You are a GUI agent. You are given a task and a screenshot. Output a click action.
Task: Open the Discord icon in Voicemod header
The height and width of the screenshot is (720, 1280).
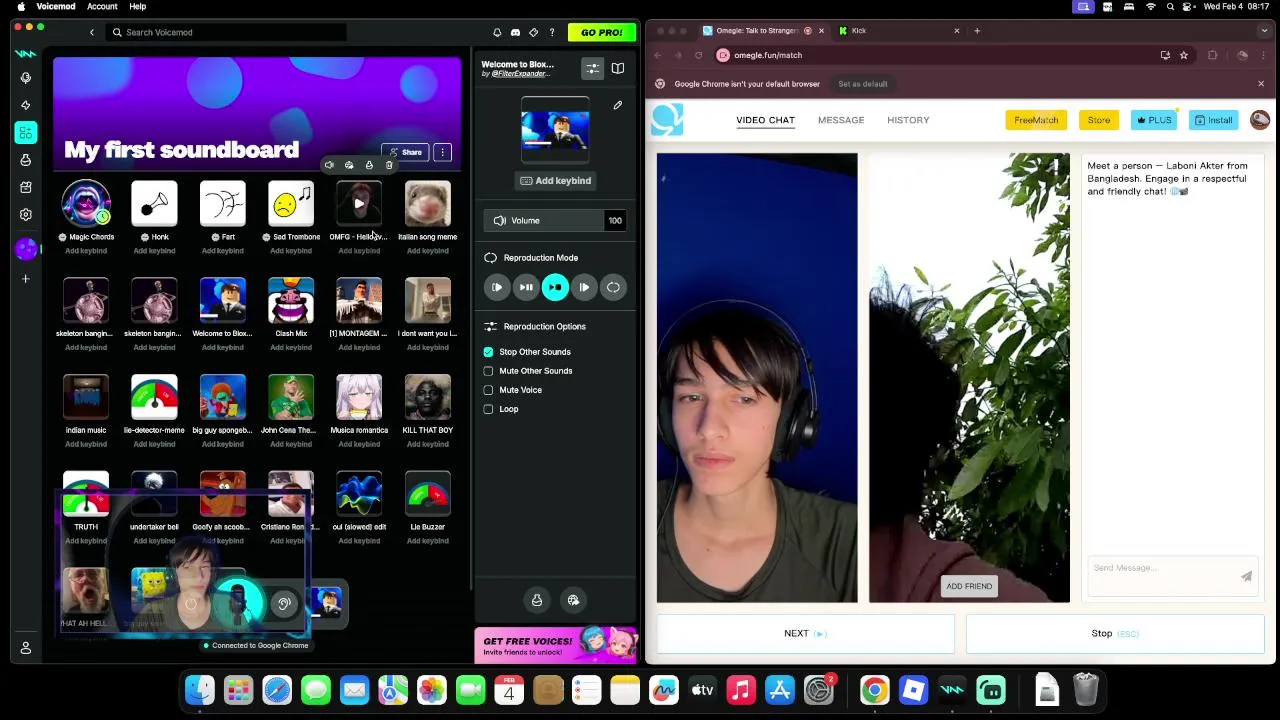coord(515,32)
